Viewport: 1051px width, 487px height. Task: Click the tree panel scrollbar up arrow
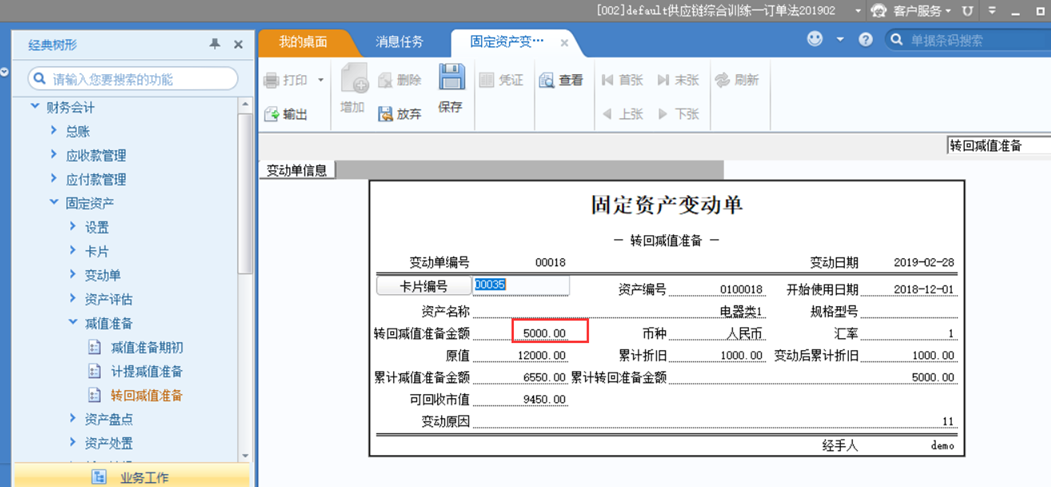[246, 103]
